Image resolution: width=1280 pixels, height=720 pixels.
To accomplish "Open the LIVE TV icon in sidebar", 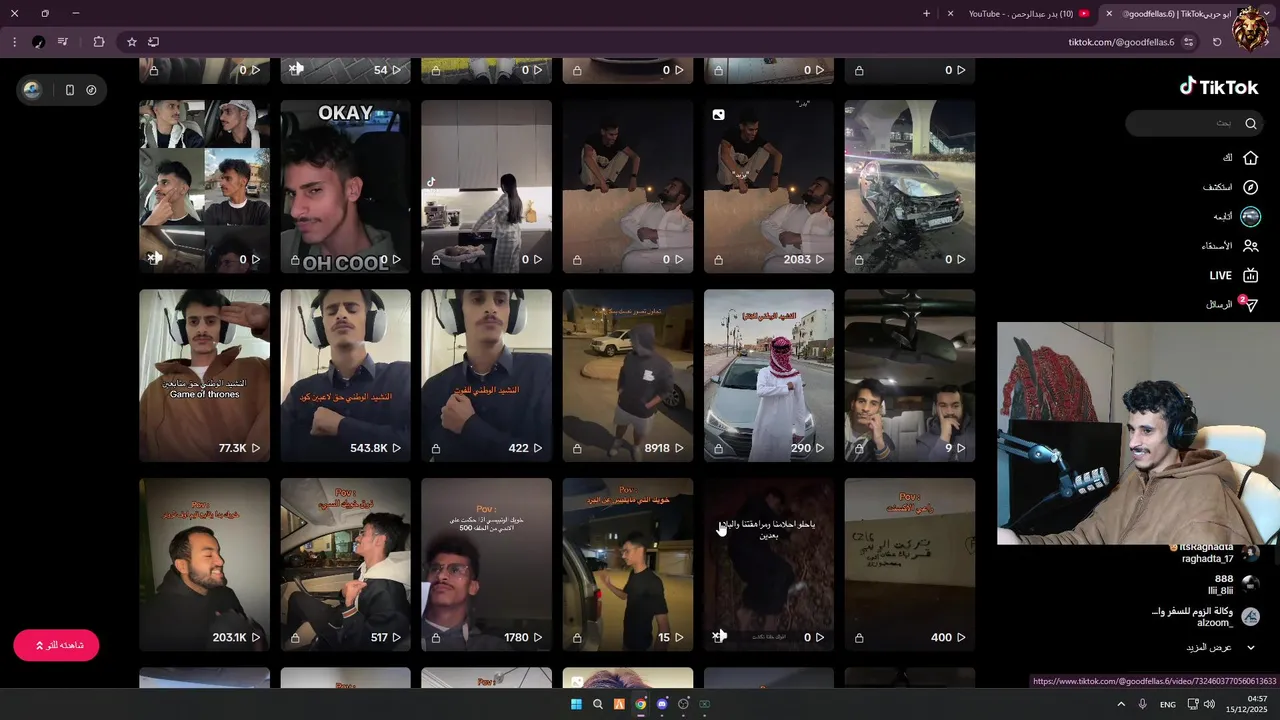I will point(1250,275).
